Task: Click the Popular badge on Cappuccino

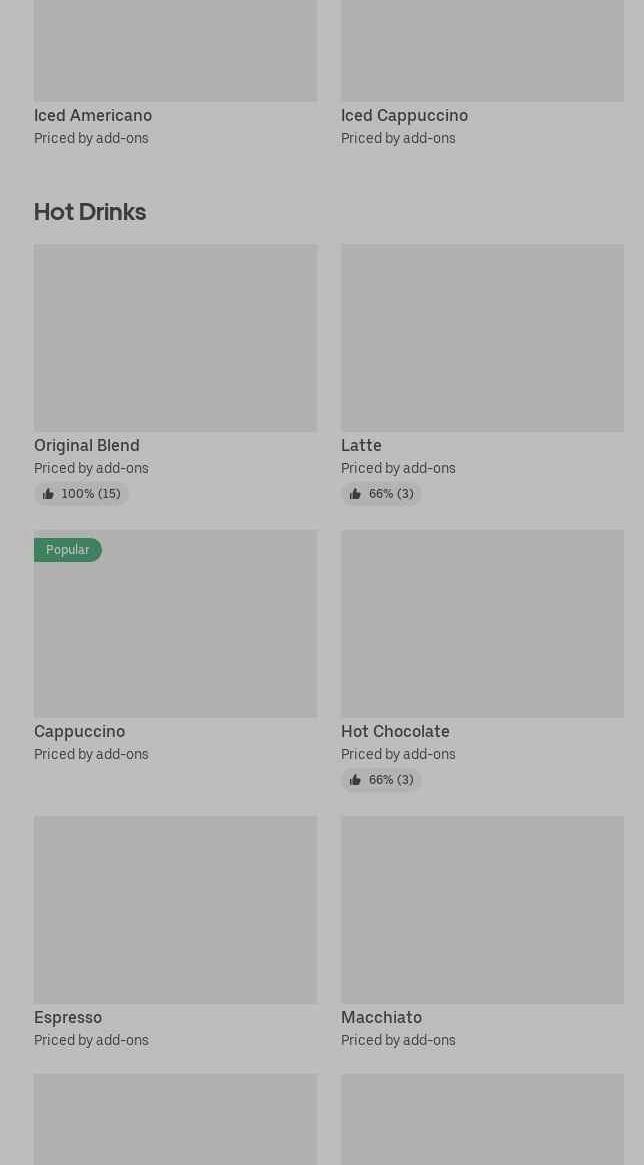Action: click(68, 550)
